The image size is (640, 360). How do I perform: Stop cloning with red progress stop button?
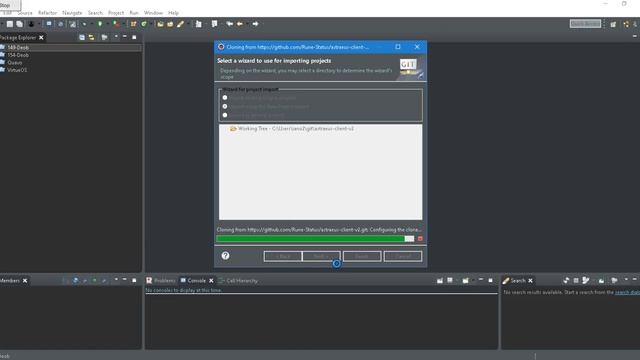click(420, 239)
